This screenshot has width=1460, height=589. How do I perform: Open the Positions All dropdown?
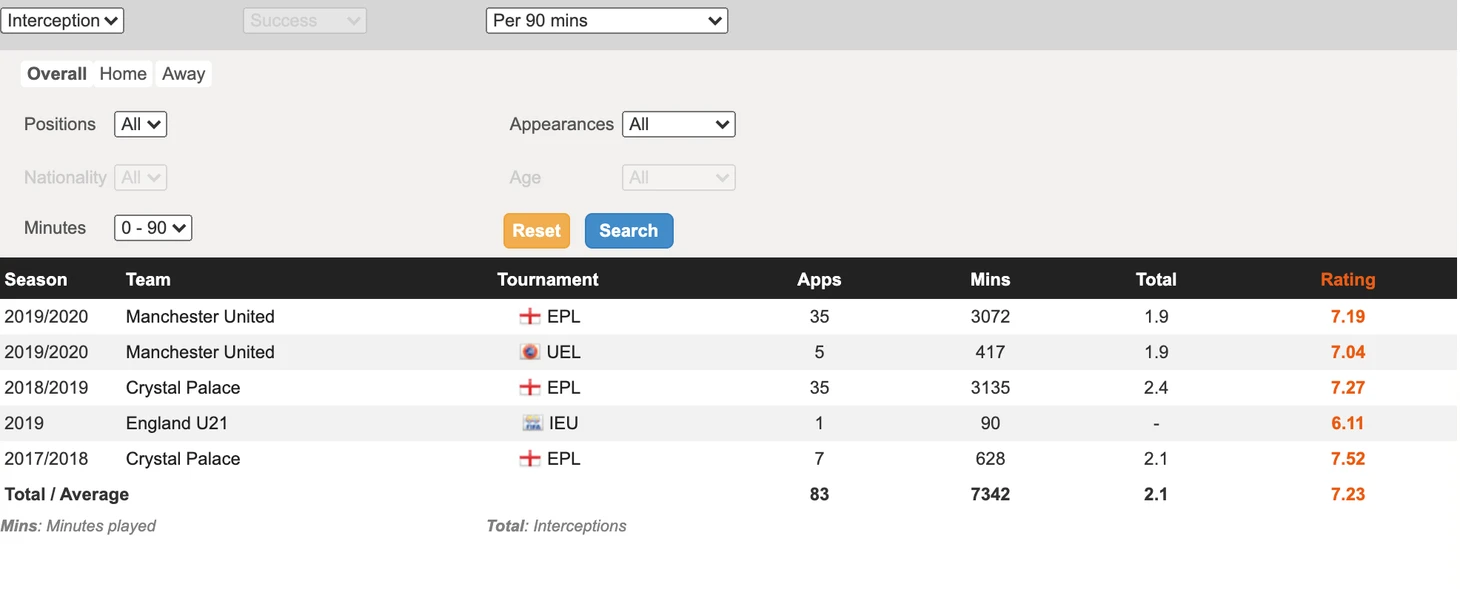140,124
